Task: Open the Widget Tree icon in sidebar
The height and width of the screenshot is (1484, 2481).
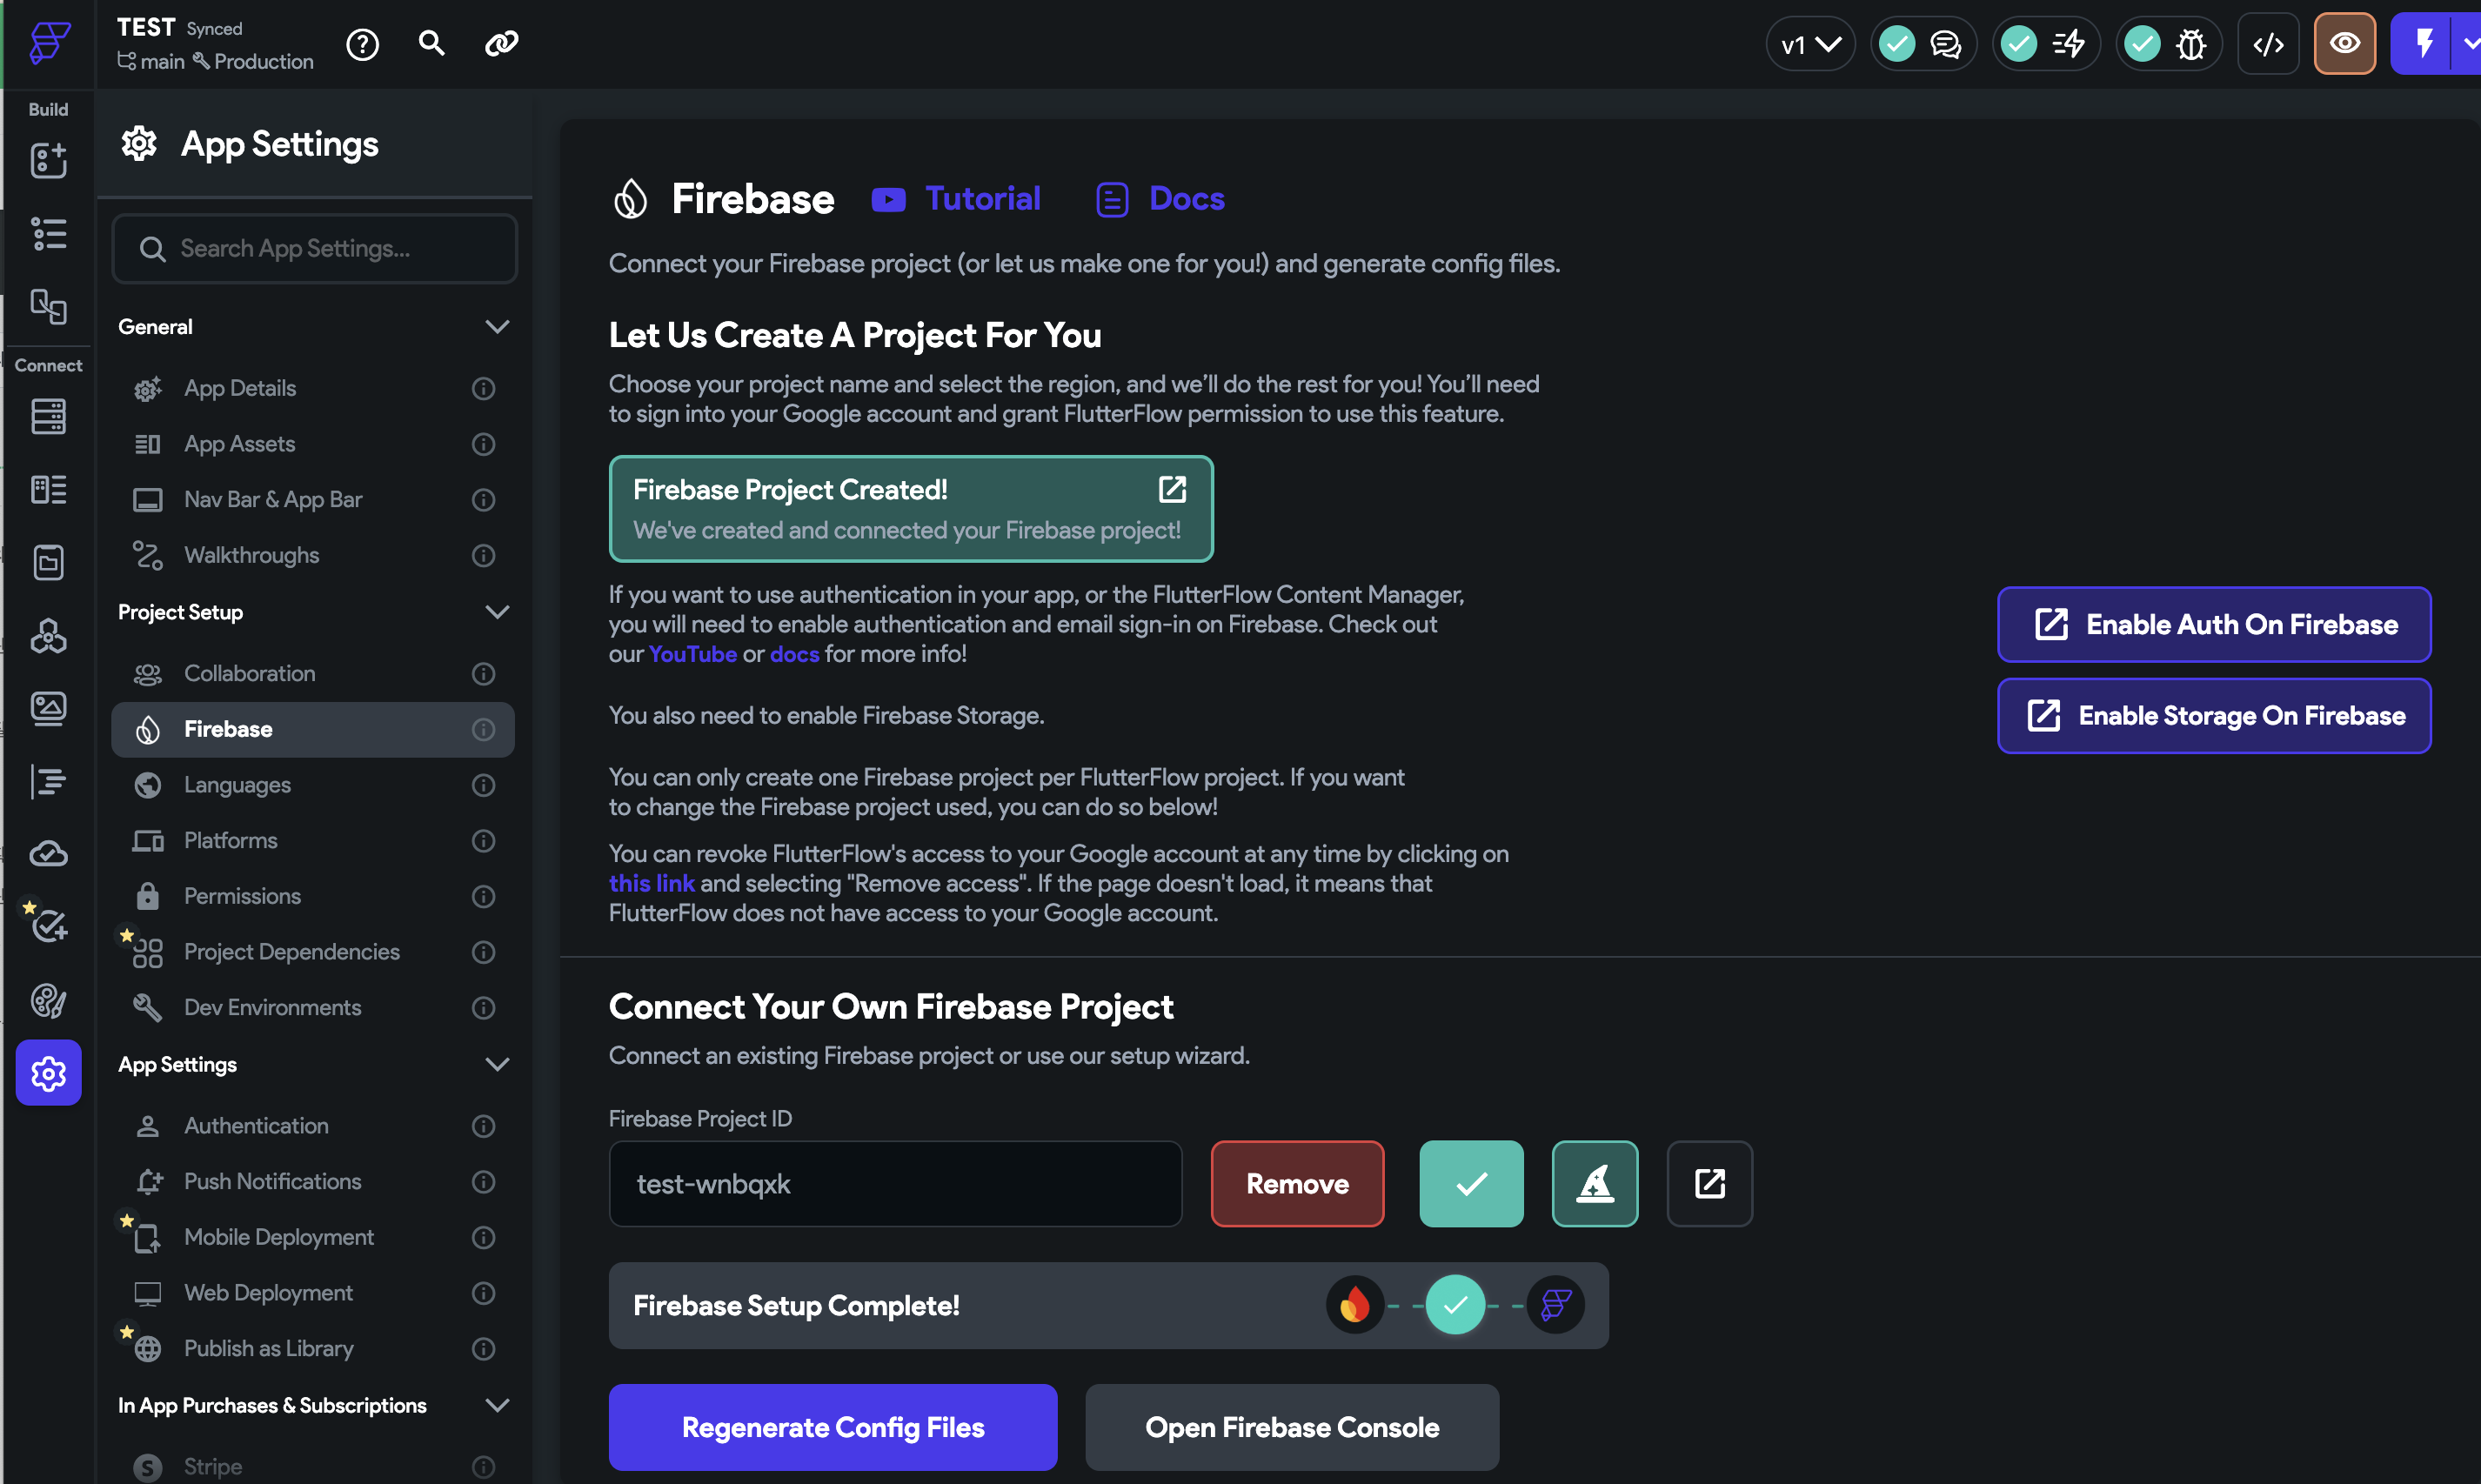Action: click(48, 234)
